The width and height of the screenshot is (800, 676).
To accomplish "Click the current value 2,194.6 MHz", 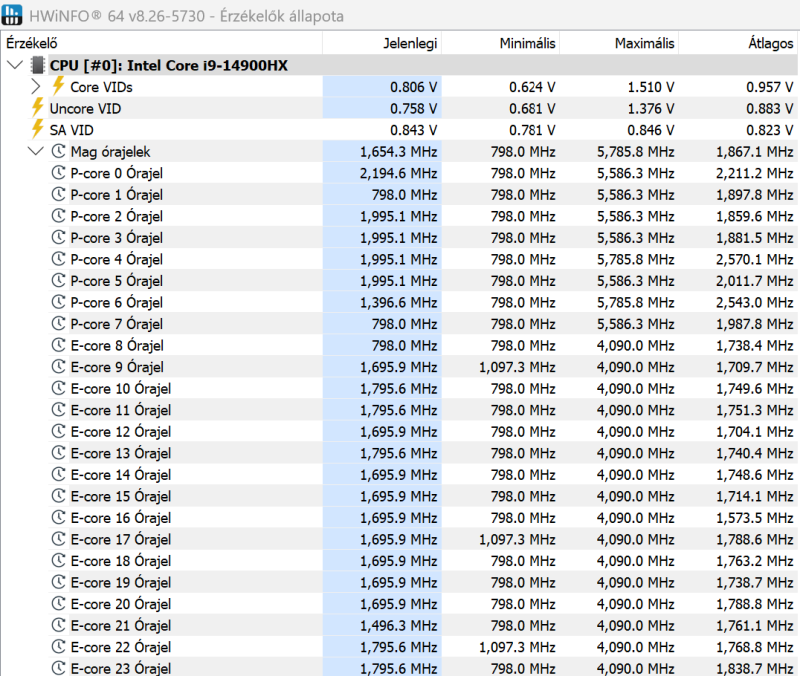I will (x=398, y=173).
